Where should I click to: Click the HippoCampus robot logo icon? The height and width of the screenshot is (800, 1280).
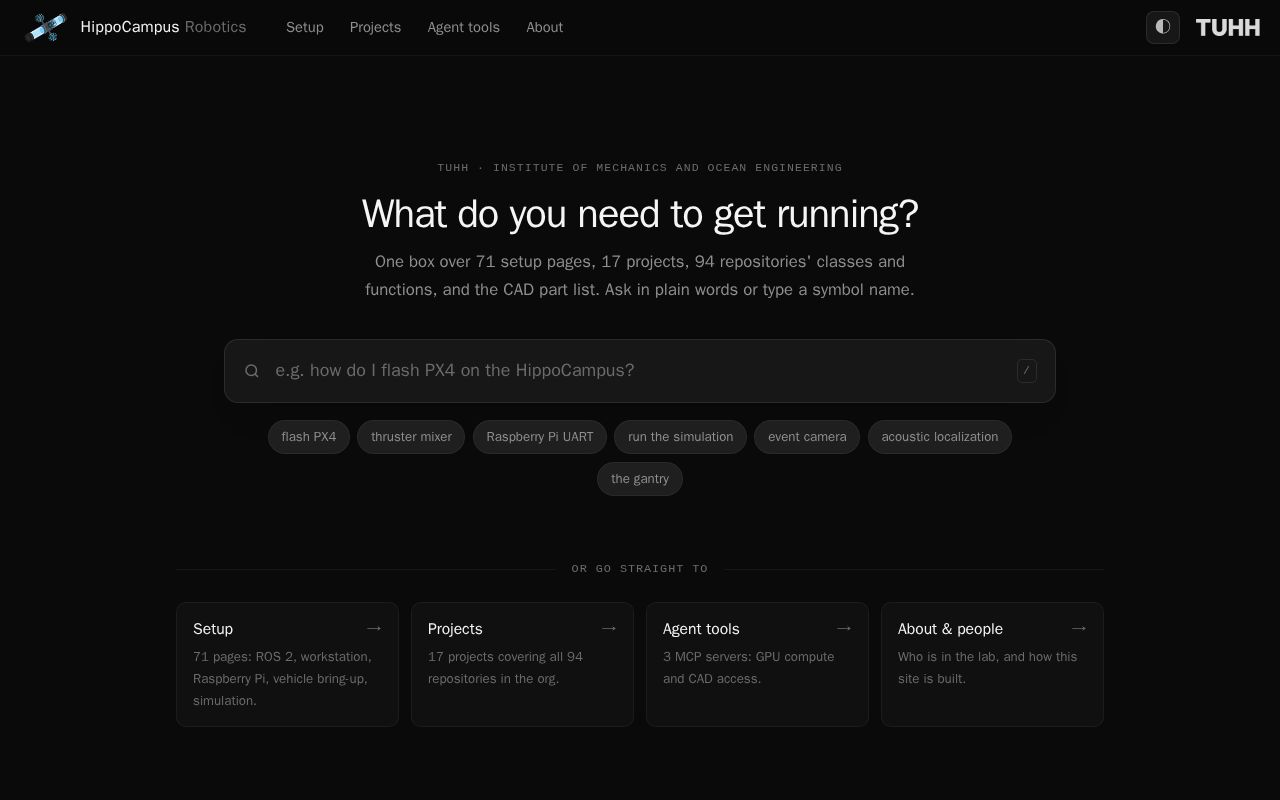(x=46, y=27)
